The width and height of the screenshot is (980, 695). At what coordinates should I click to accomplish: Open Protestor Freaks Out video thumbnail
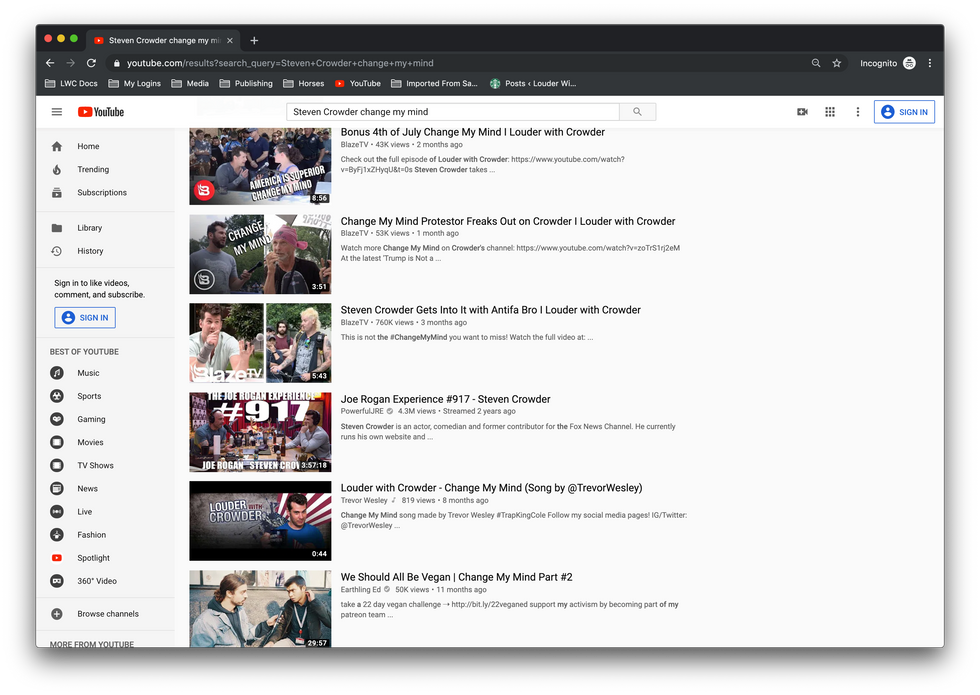(260, 254)
